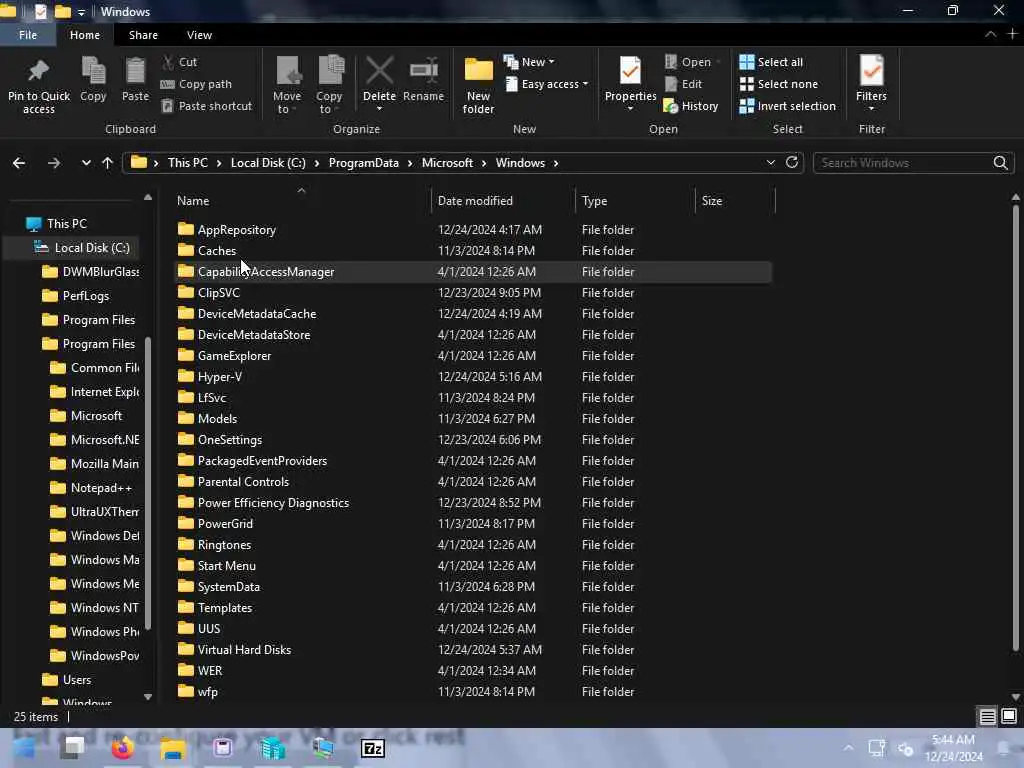The width and height of the screenshot is (1024, 768).
Task: Refresh the folder view
Action: click(x=792, y=163)
